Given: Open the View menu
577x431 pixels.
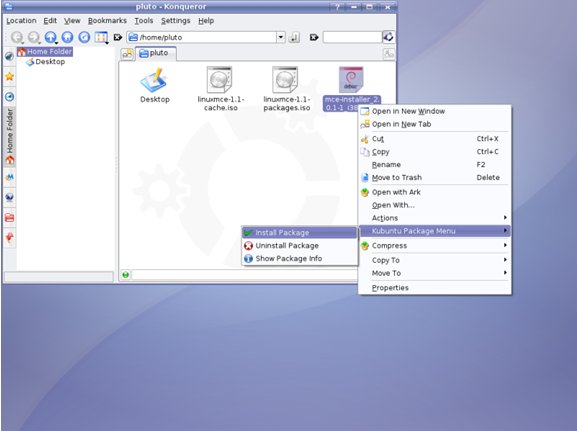Looking at the screenshot, I should [72, 21].
